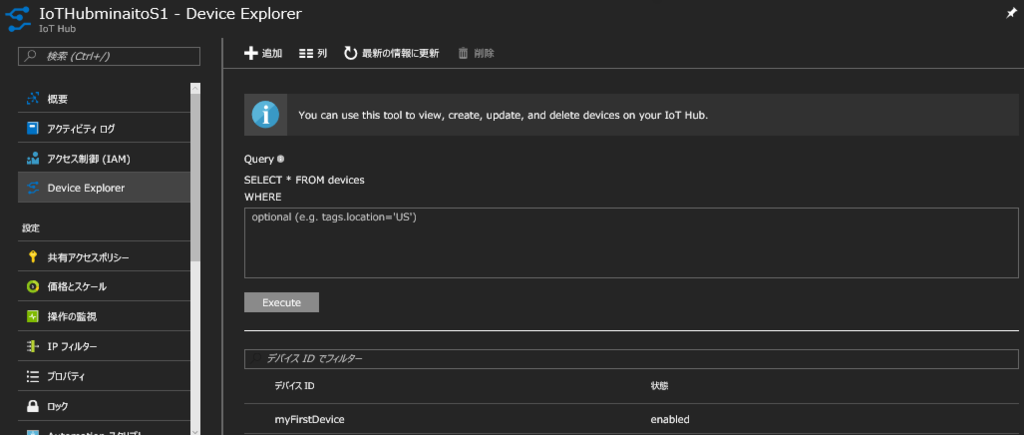The width and height of the screenshot is (1024, 435).
Task: Click the blue info icon in banner
Action: (265, 114)
